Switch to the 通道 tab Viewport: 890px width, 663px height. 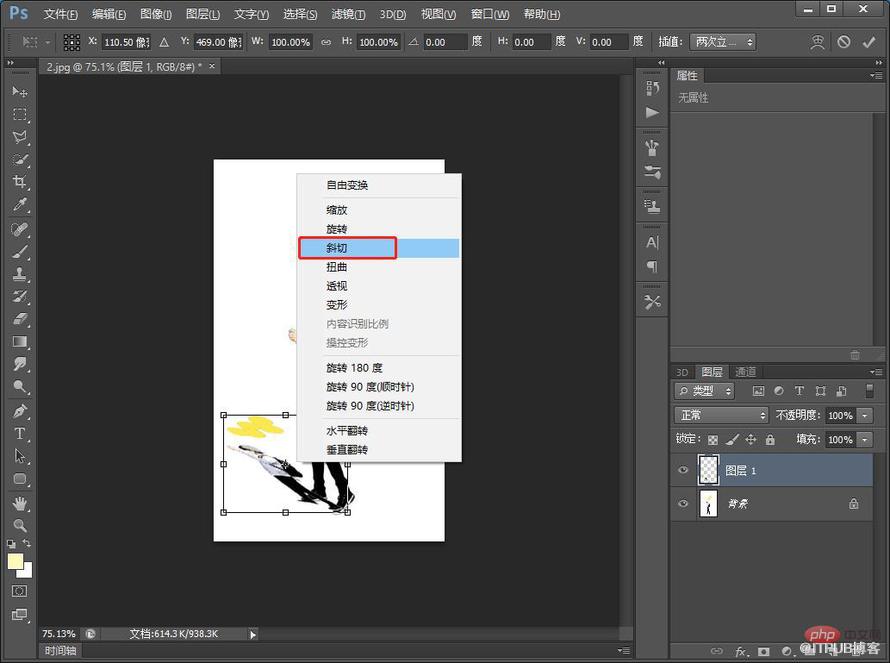pos(745,372)
